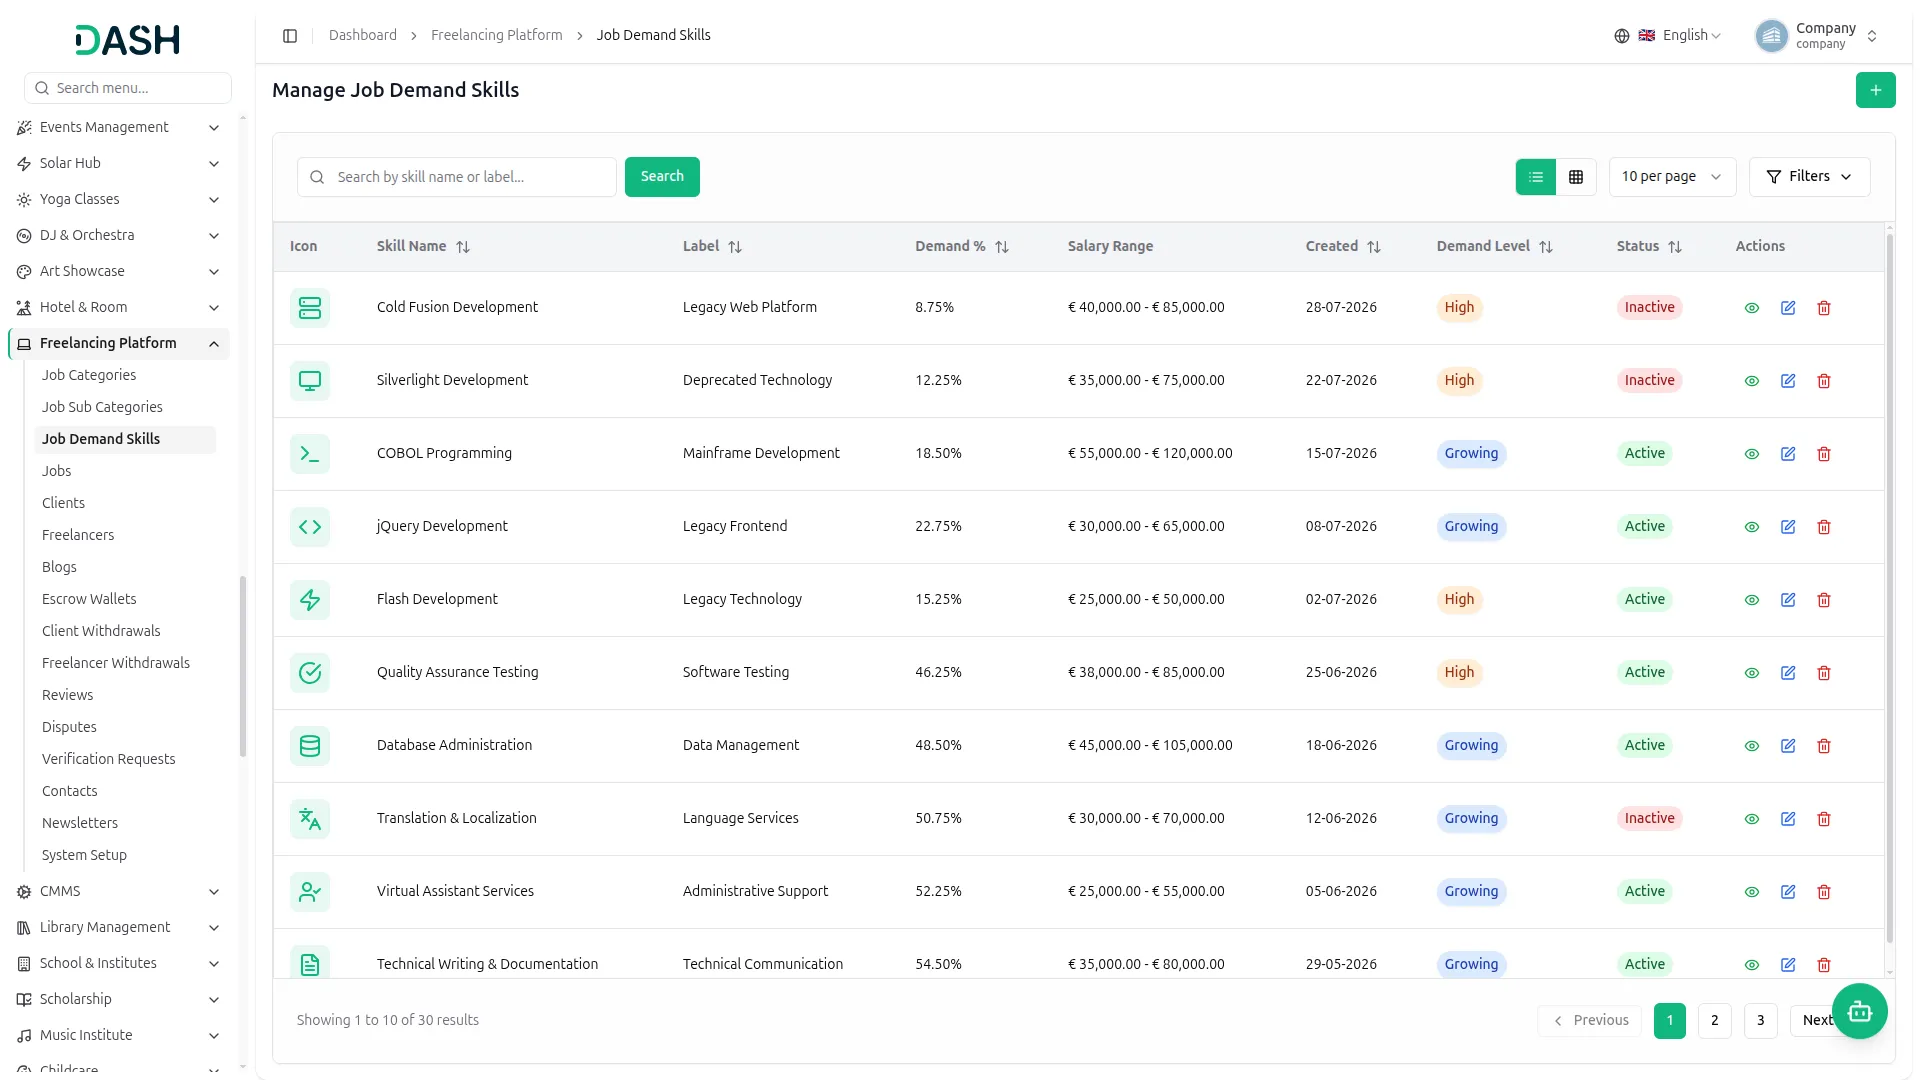Screen dimensions: 1920x1080
Task: Delete the Translation & Localization skill
Action: pyautogui.click(x=1824, y=819)
